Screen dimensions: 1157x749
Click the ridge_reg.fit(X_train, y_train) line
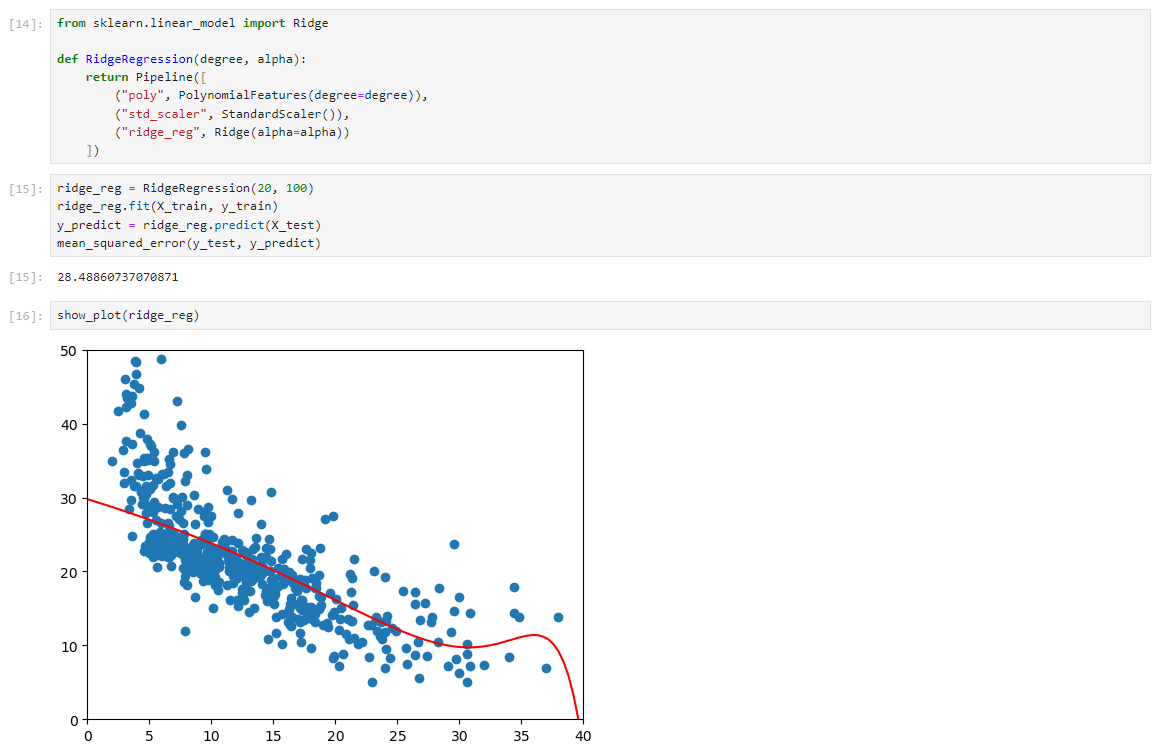tap(167, 207)
